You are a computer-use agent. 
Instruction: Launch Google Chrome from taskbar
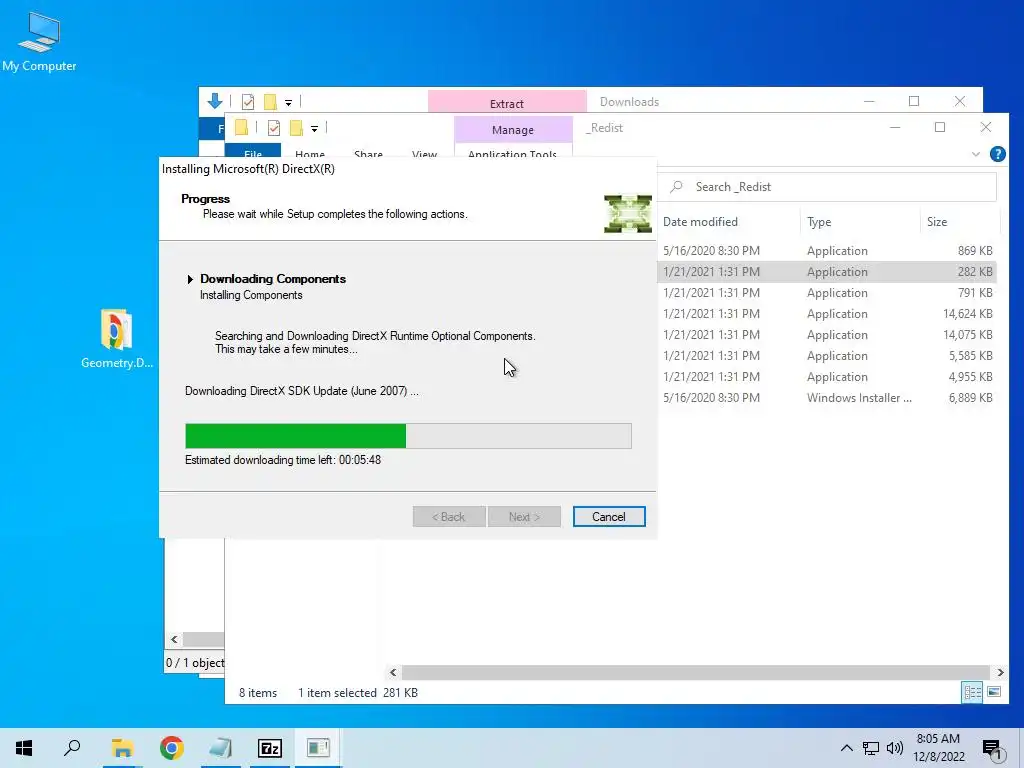pos(172,748)
